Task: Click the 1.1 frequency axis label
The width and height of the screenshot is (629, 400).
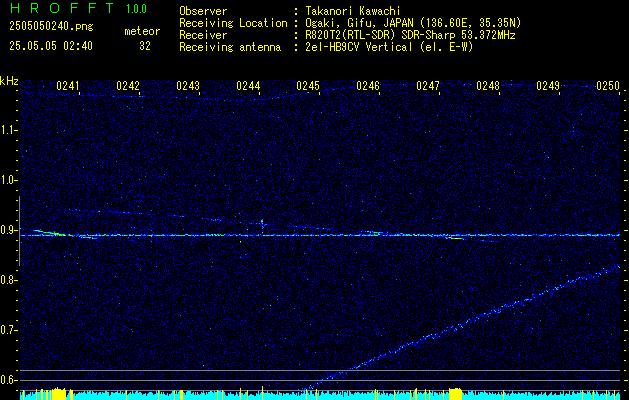Action: 9,130
